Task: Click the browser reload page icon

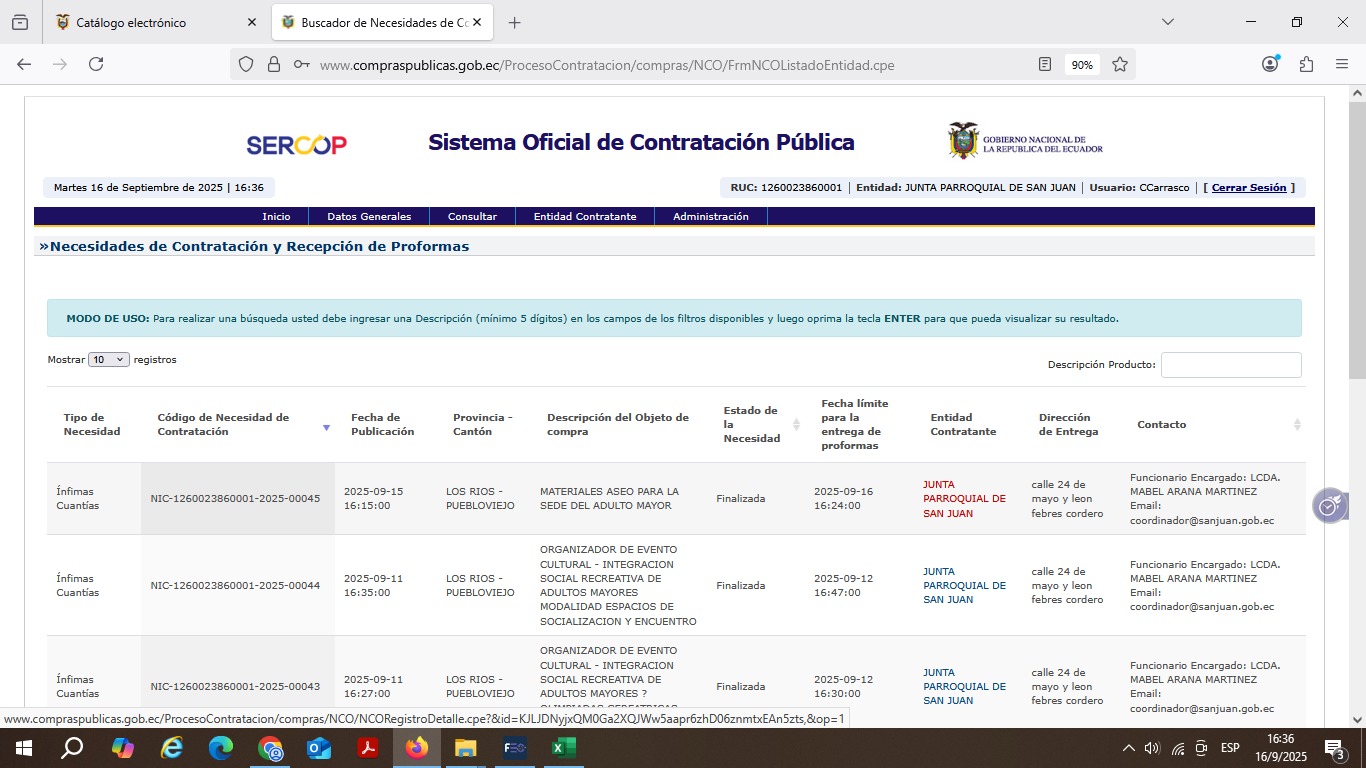Action: [x=96, y=64]
